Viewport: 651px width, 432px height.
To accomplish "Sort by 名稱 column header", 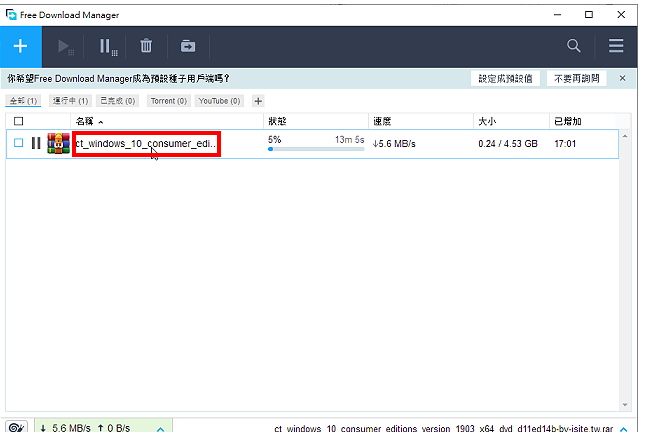I will tap(167, 121).
